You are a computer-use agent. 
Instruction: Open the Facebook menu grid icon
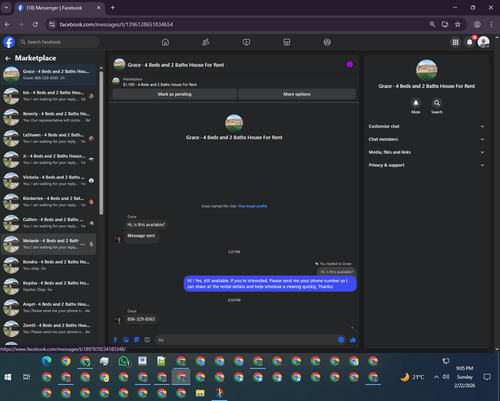455,42
